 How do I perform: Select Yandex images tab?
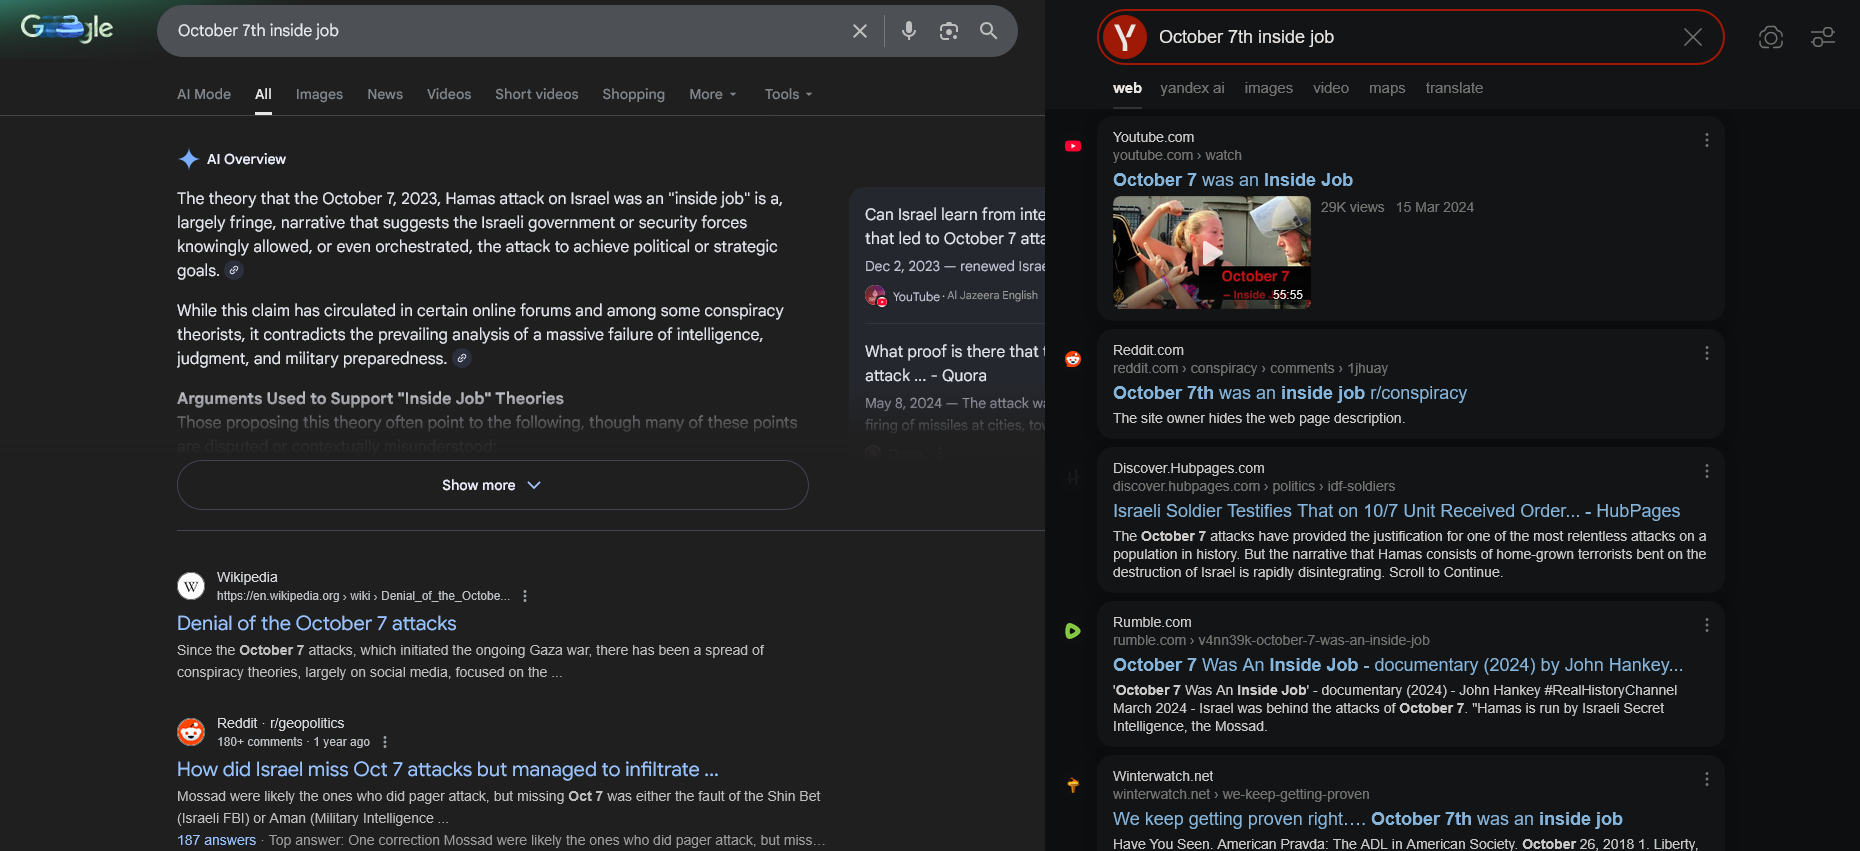pos(1268,88)
